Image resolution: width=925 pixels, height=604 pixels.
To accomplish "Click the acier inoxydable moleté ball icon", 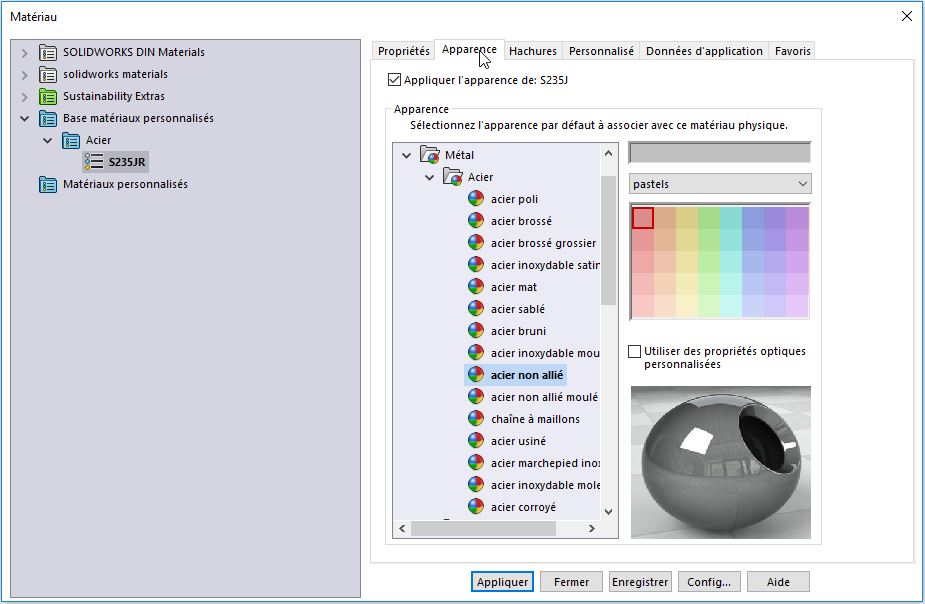I will pyautogui.click(x=476, y=485).
